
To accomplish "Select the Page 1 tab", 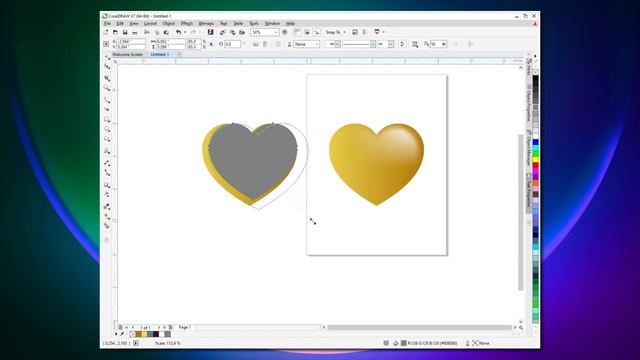I will point(184,327).
